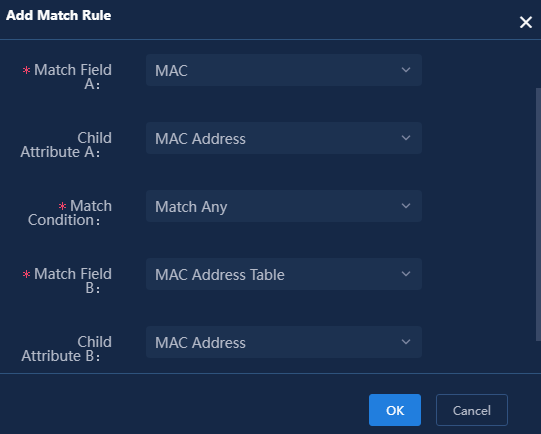541x434 pixels.
Task: Click the dialog's vertical scrollbar
Action: (538, 214)
